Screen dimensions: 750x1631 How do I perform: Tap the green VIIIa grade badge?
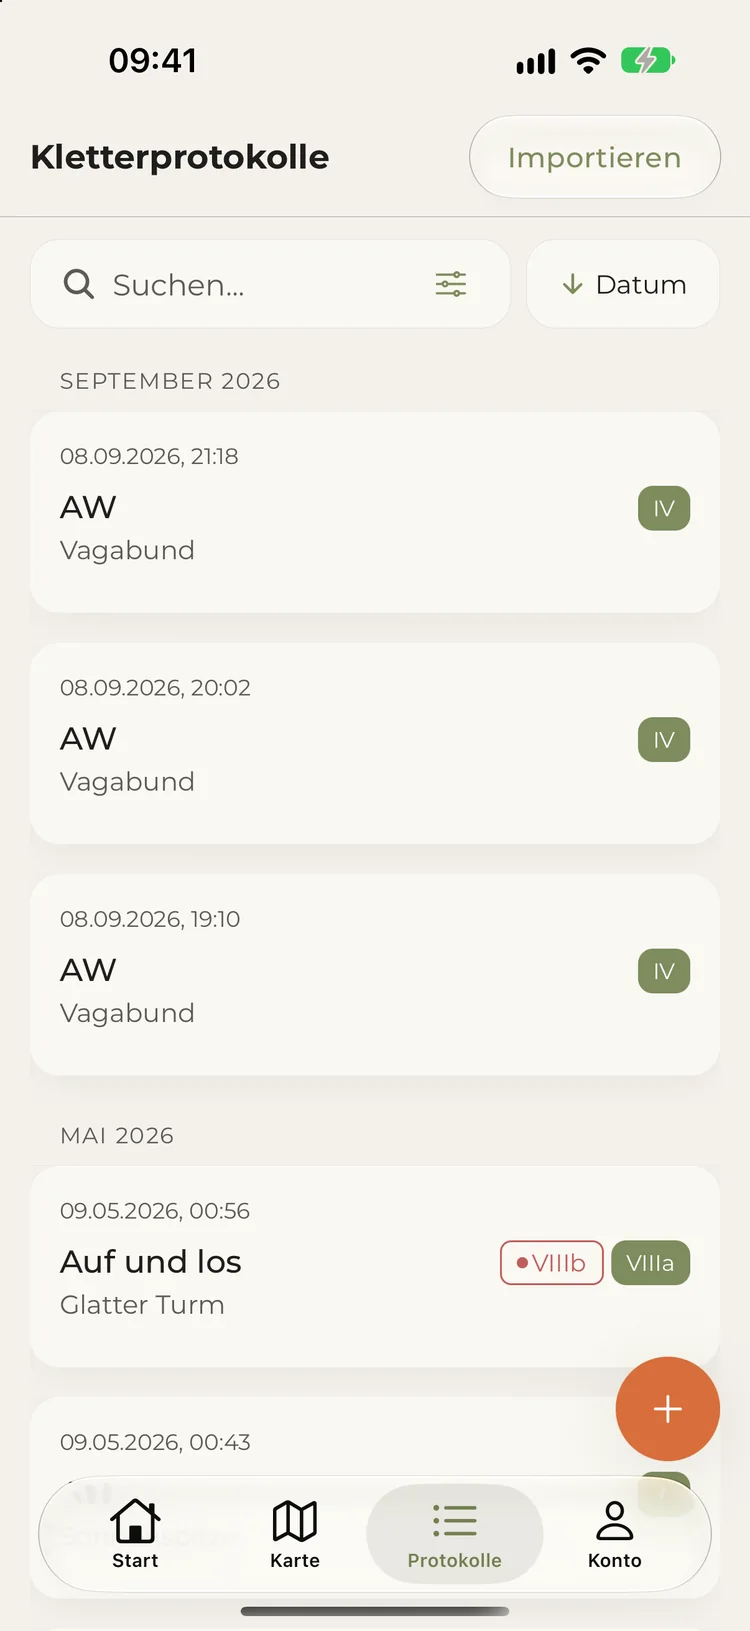[650, 1263]
